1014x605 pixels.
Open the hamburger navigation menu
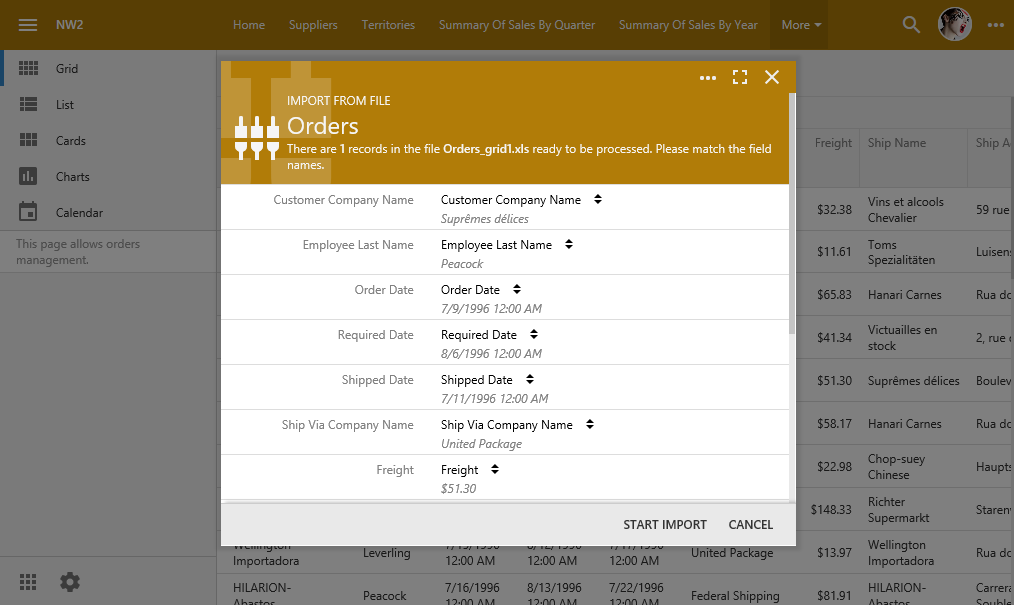28,25
